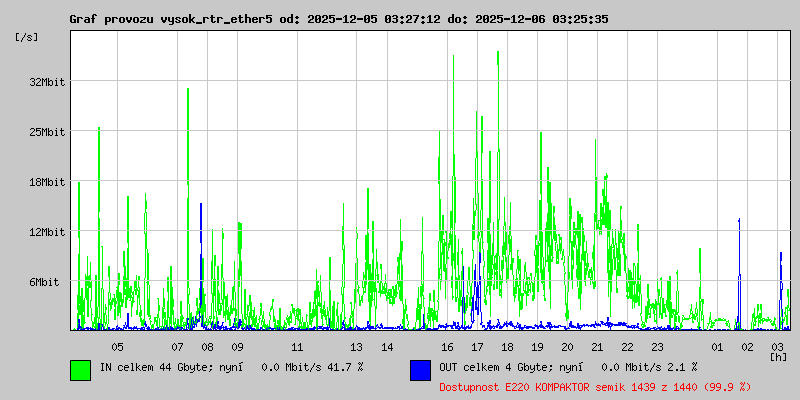Click hour 14 on the time axis
This screenshot has height=400, width=800.
(x=387, y=346)
